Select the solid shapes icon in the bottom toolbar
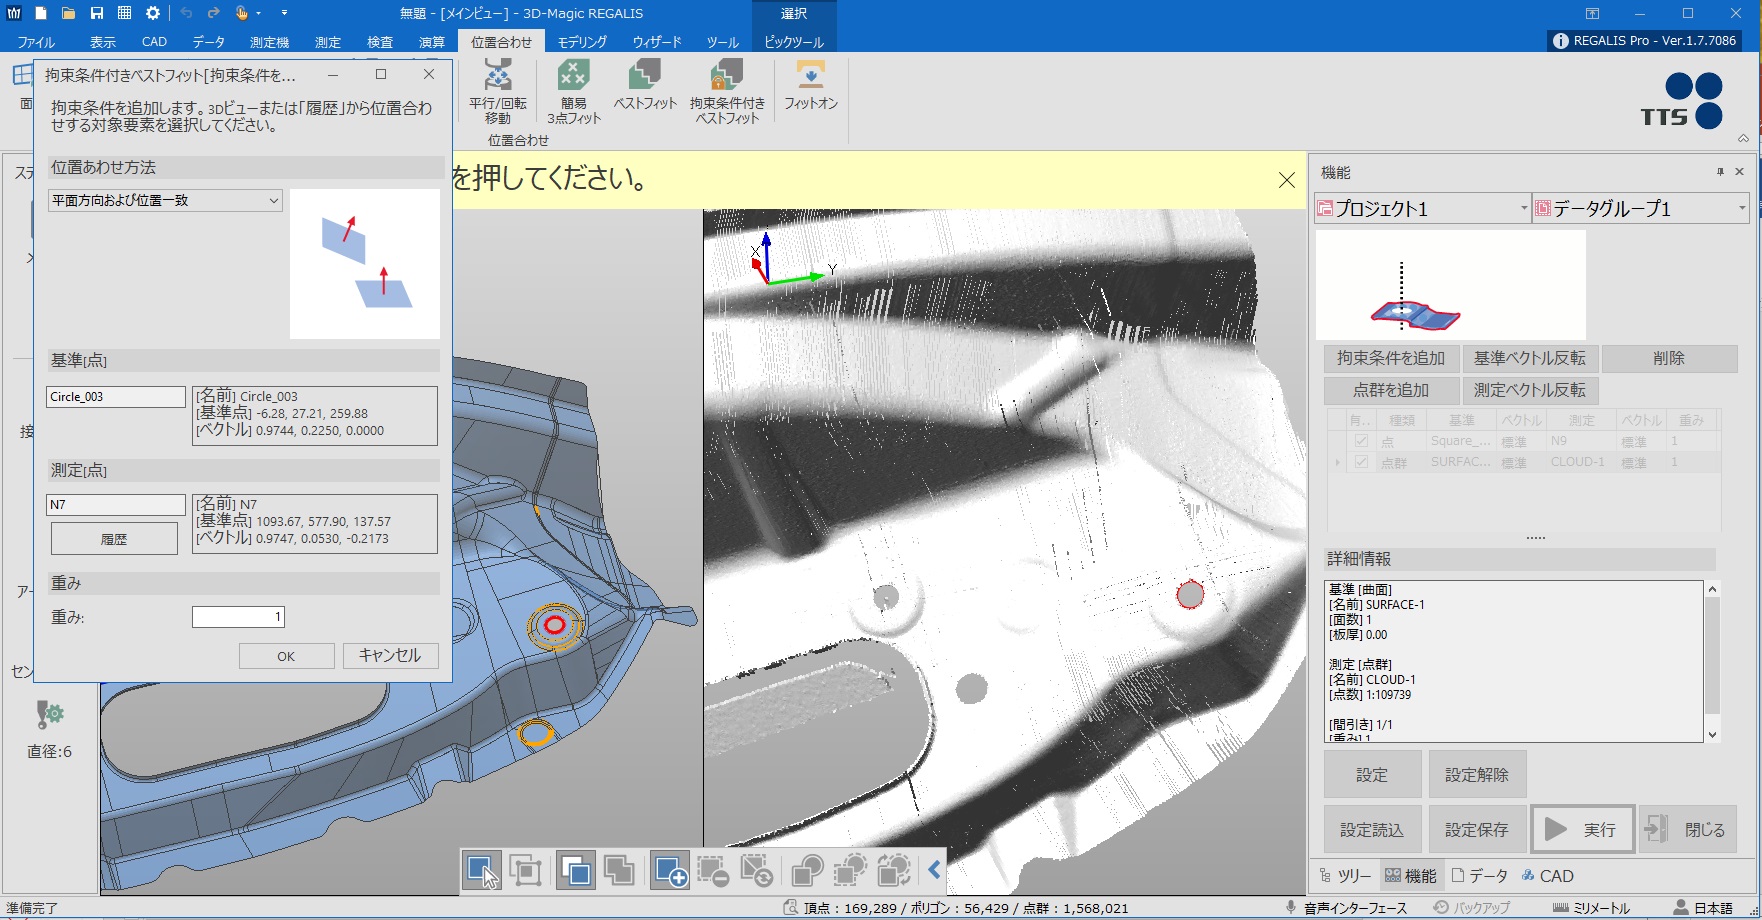This screenshot has width=1762, height=920. (807, 870)
